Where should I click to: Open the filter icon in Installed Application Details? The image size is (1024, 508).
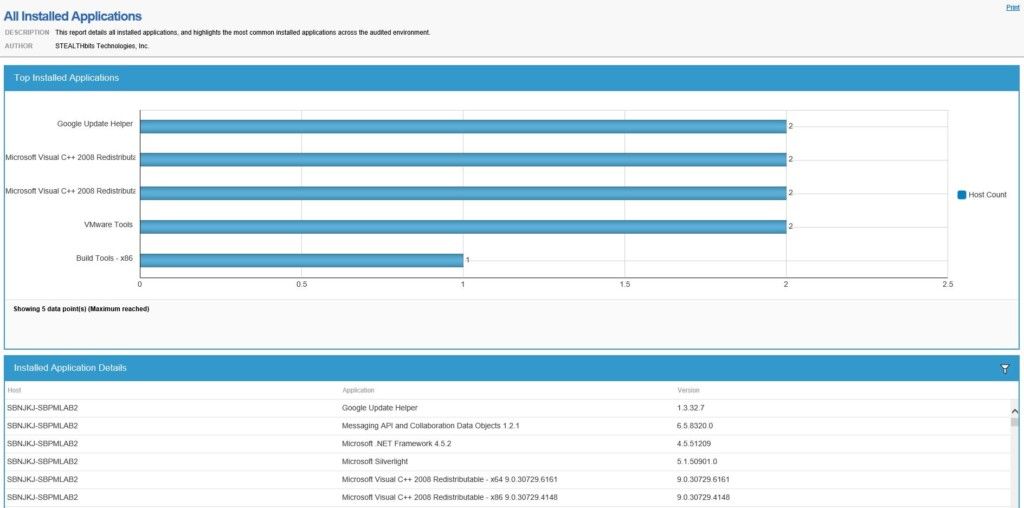point(1004,369)
